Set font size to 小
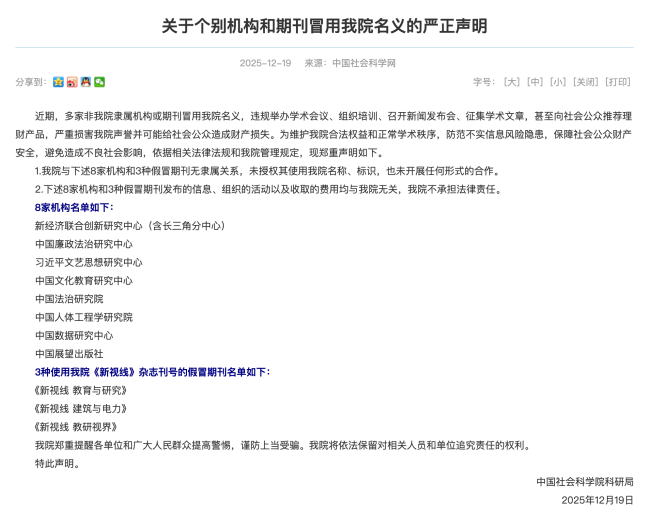Viewport: 650px width, 531px height. click(558, 82)
